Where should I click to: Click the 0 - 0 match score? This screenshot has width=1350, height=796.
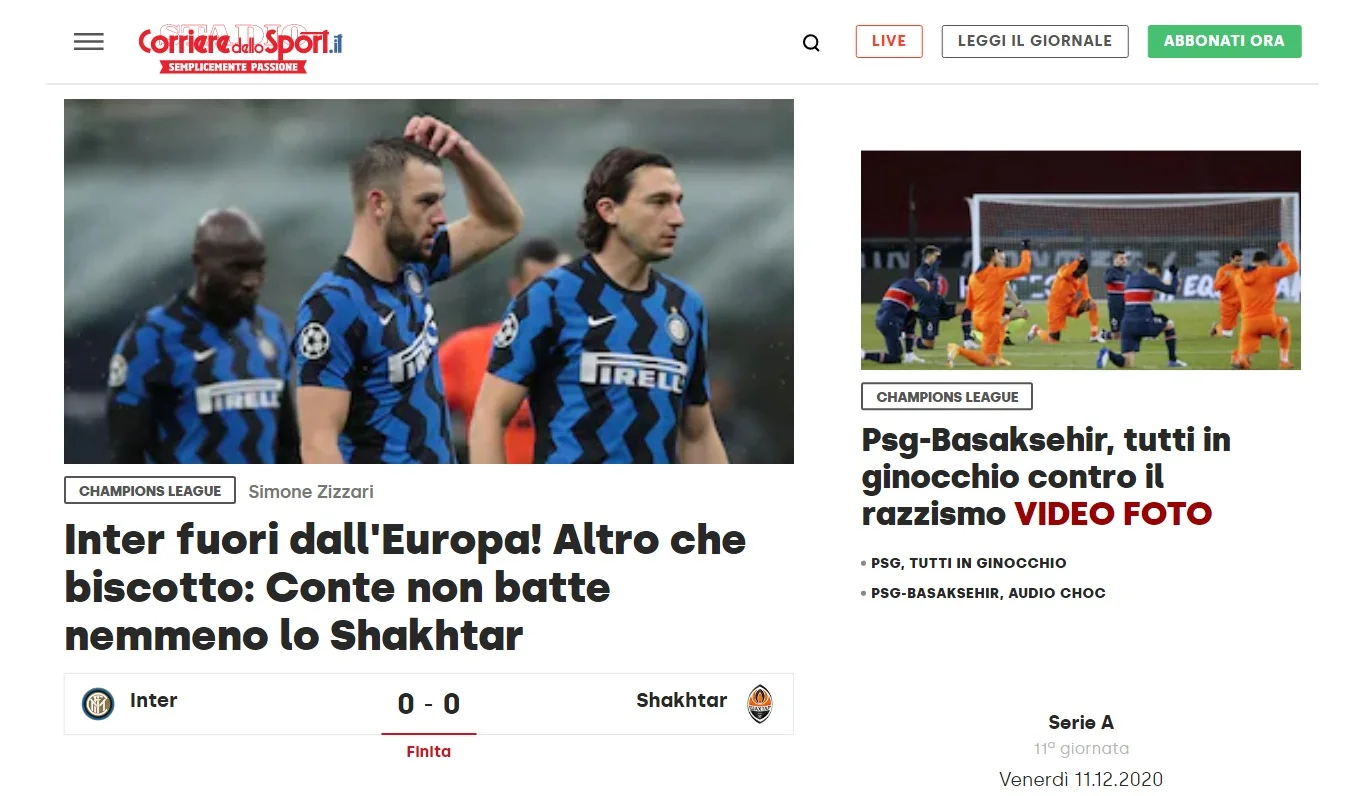click(x=429, y=704)
